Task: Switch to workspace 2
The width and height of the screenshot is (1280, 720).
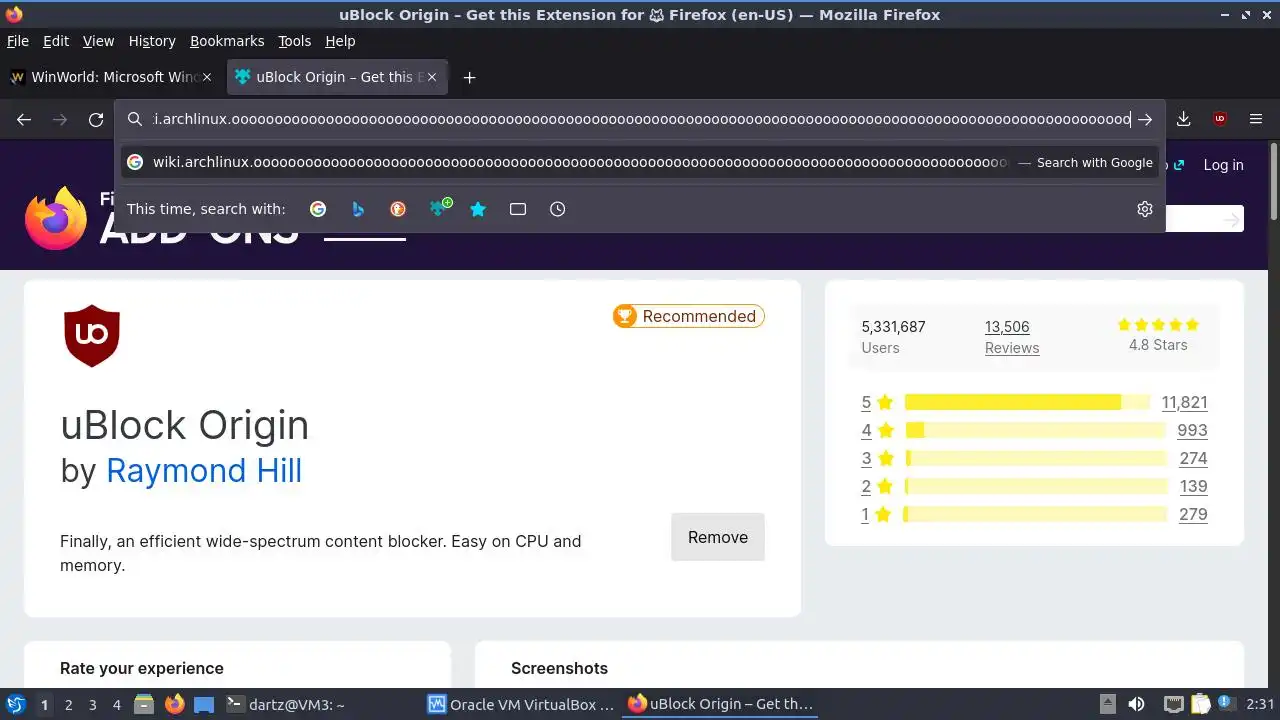Action: pyautogui.click(x=68, y=704)
